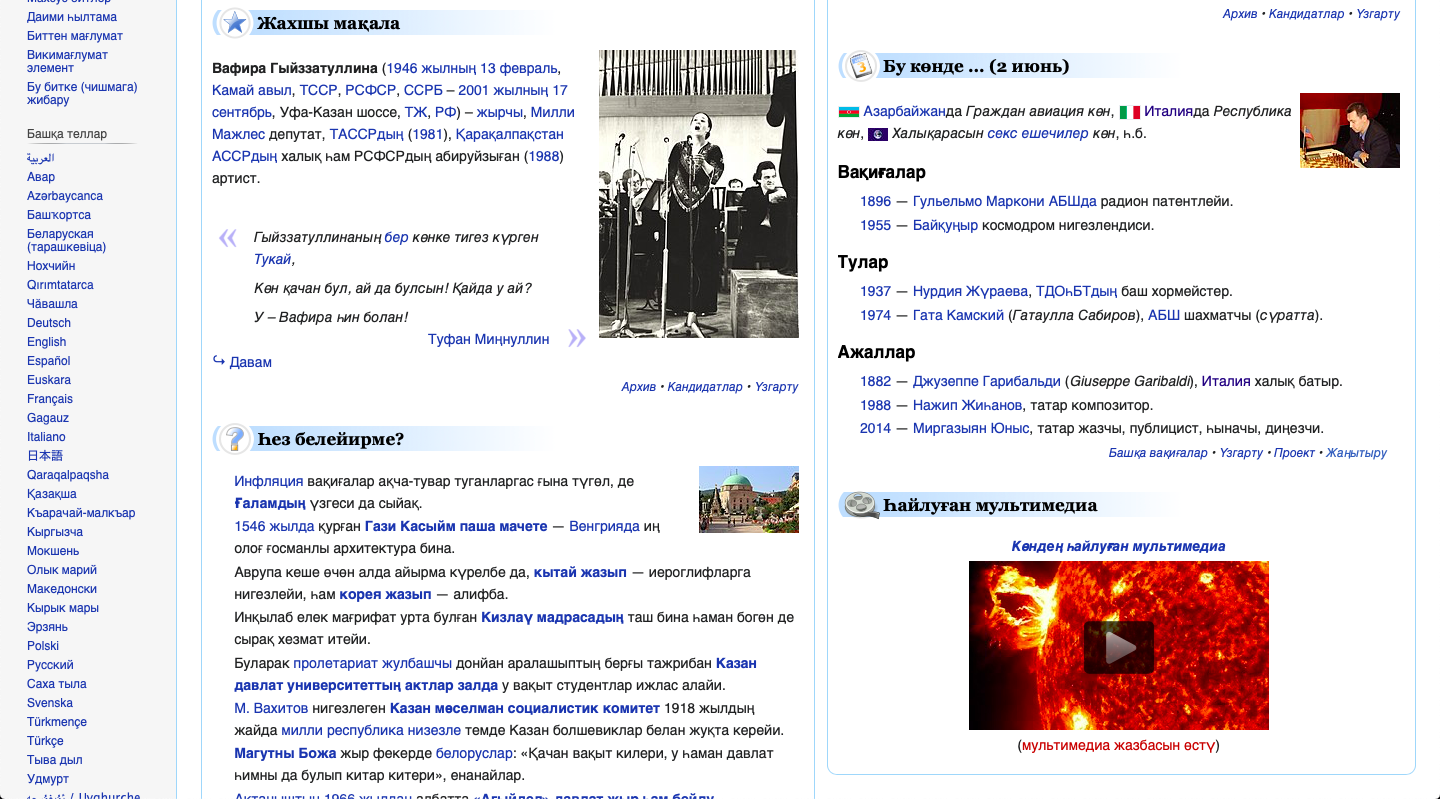
Task: Open Кандидатлар under the featured article
Action: (705, 387)
